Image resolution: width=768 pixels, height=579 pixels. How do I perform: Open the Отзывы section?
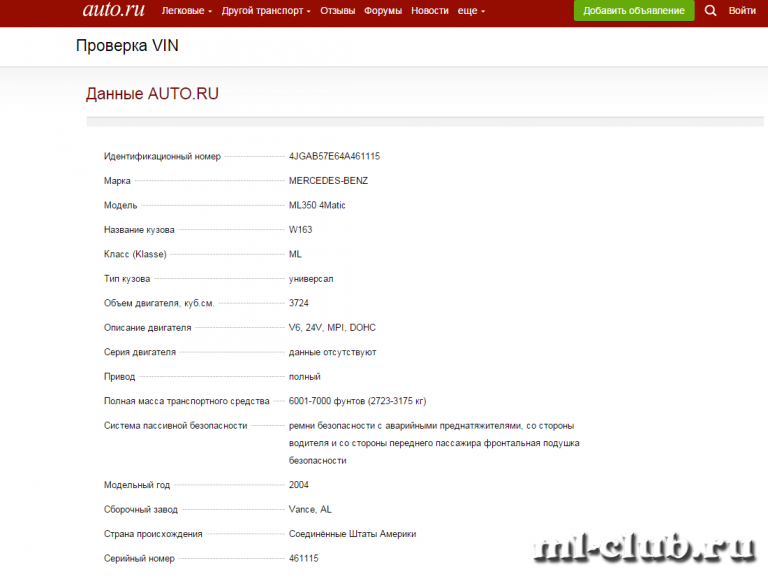coord(337,11)
